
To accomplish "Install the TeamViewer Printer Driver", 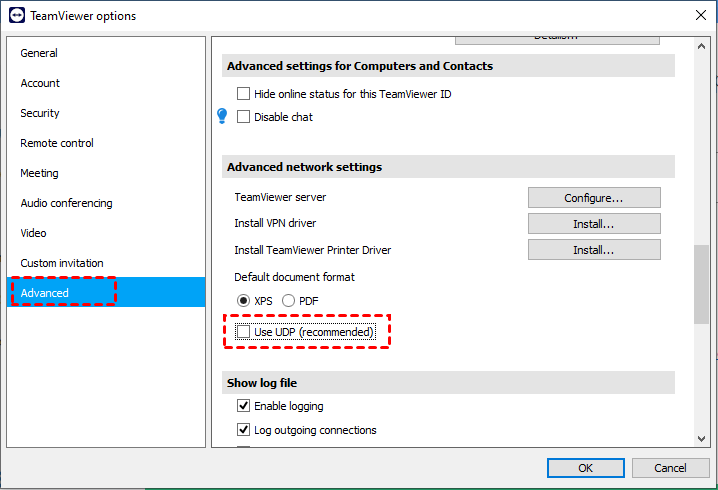I will pyautogui.click(x=594, y=250).
